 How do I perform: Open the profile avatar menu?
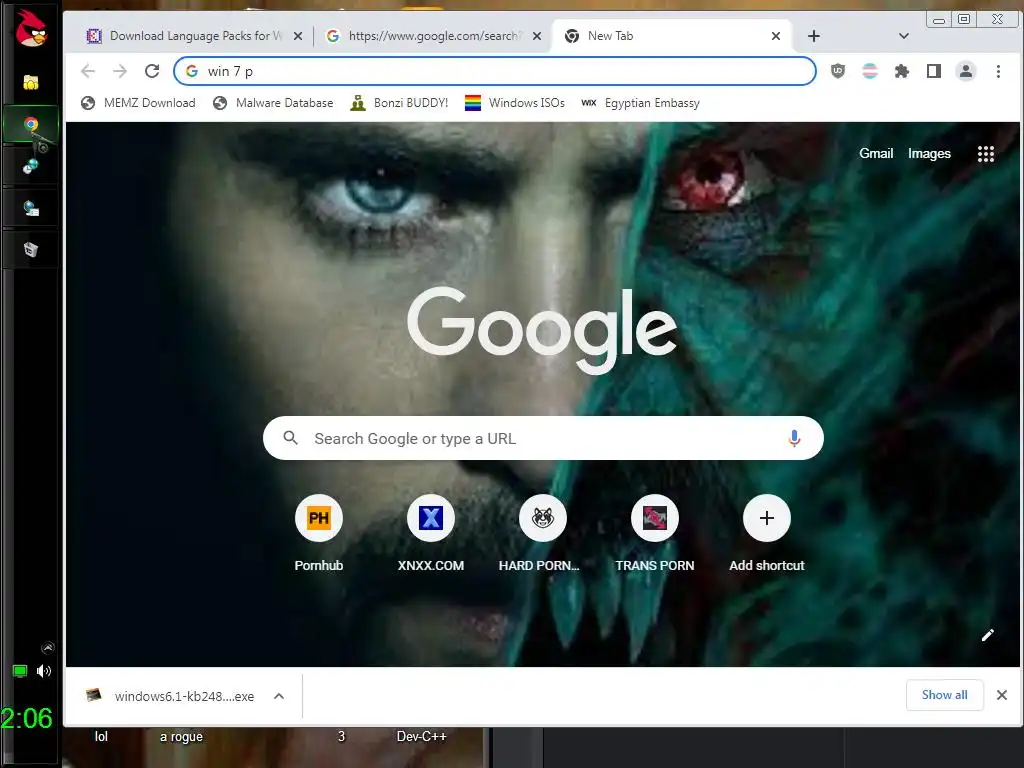point(966,71)
